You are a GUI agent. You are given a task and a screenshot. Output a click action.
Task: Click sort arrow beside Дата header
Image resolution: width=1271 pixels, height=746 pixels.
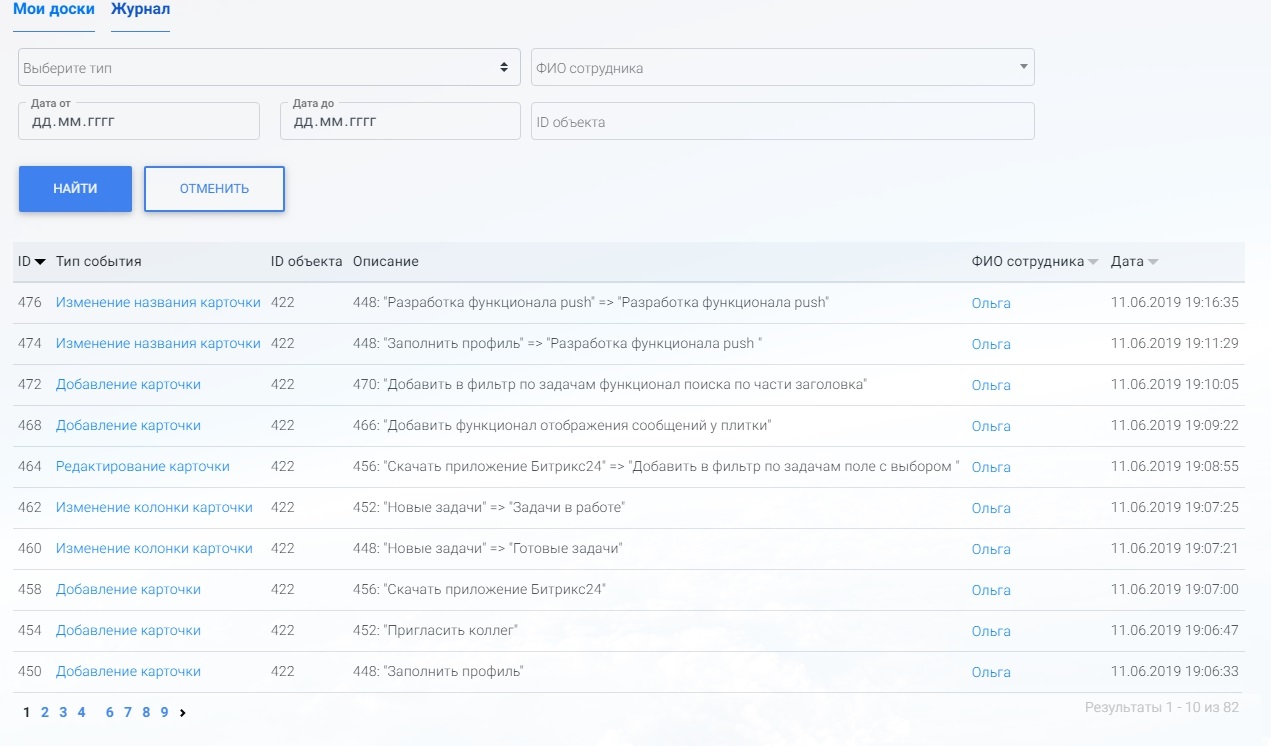coord(1153,262)
